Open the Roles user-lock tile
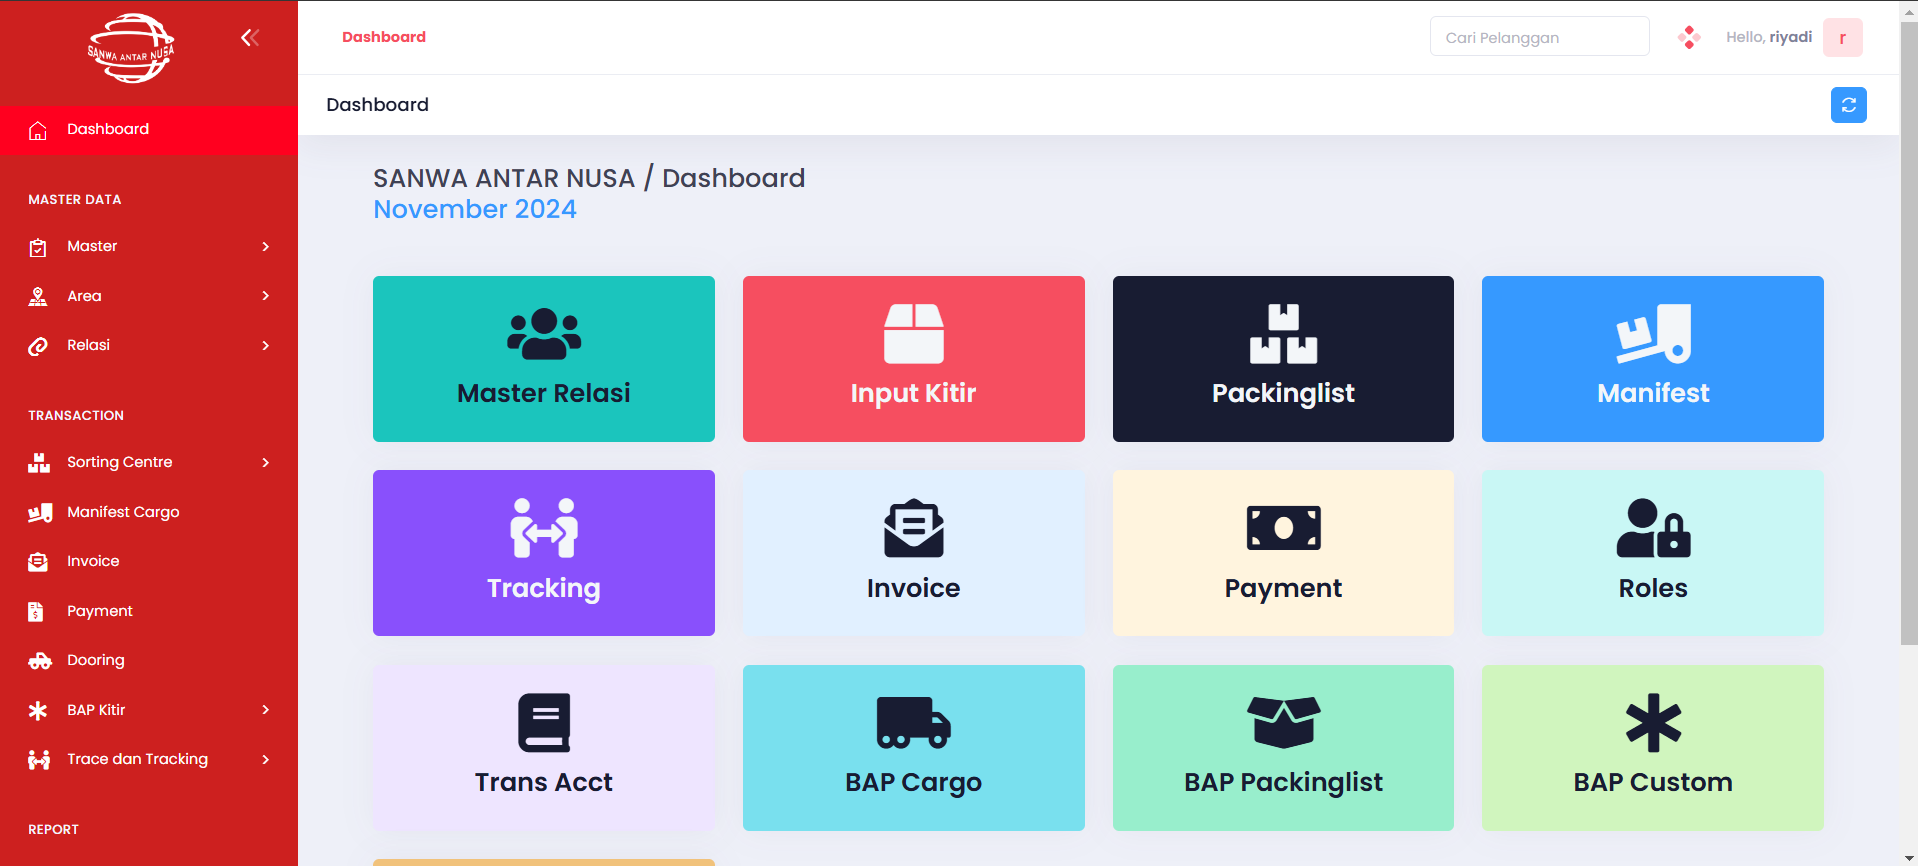The image size is (1918, 866). tap(1653, 553)
